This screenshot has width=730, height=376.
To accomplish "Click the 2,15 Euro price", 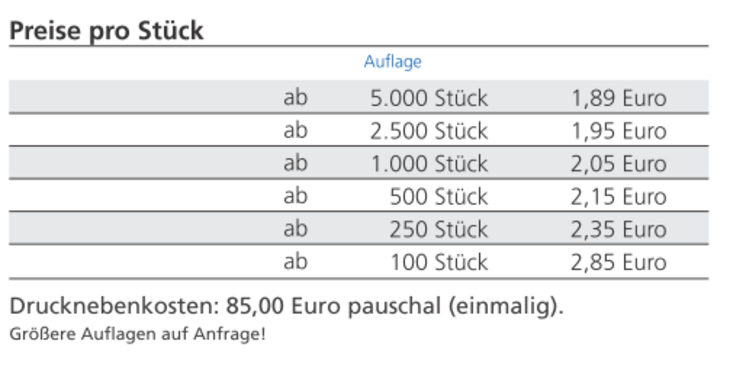I will (x=619, y=197).
